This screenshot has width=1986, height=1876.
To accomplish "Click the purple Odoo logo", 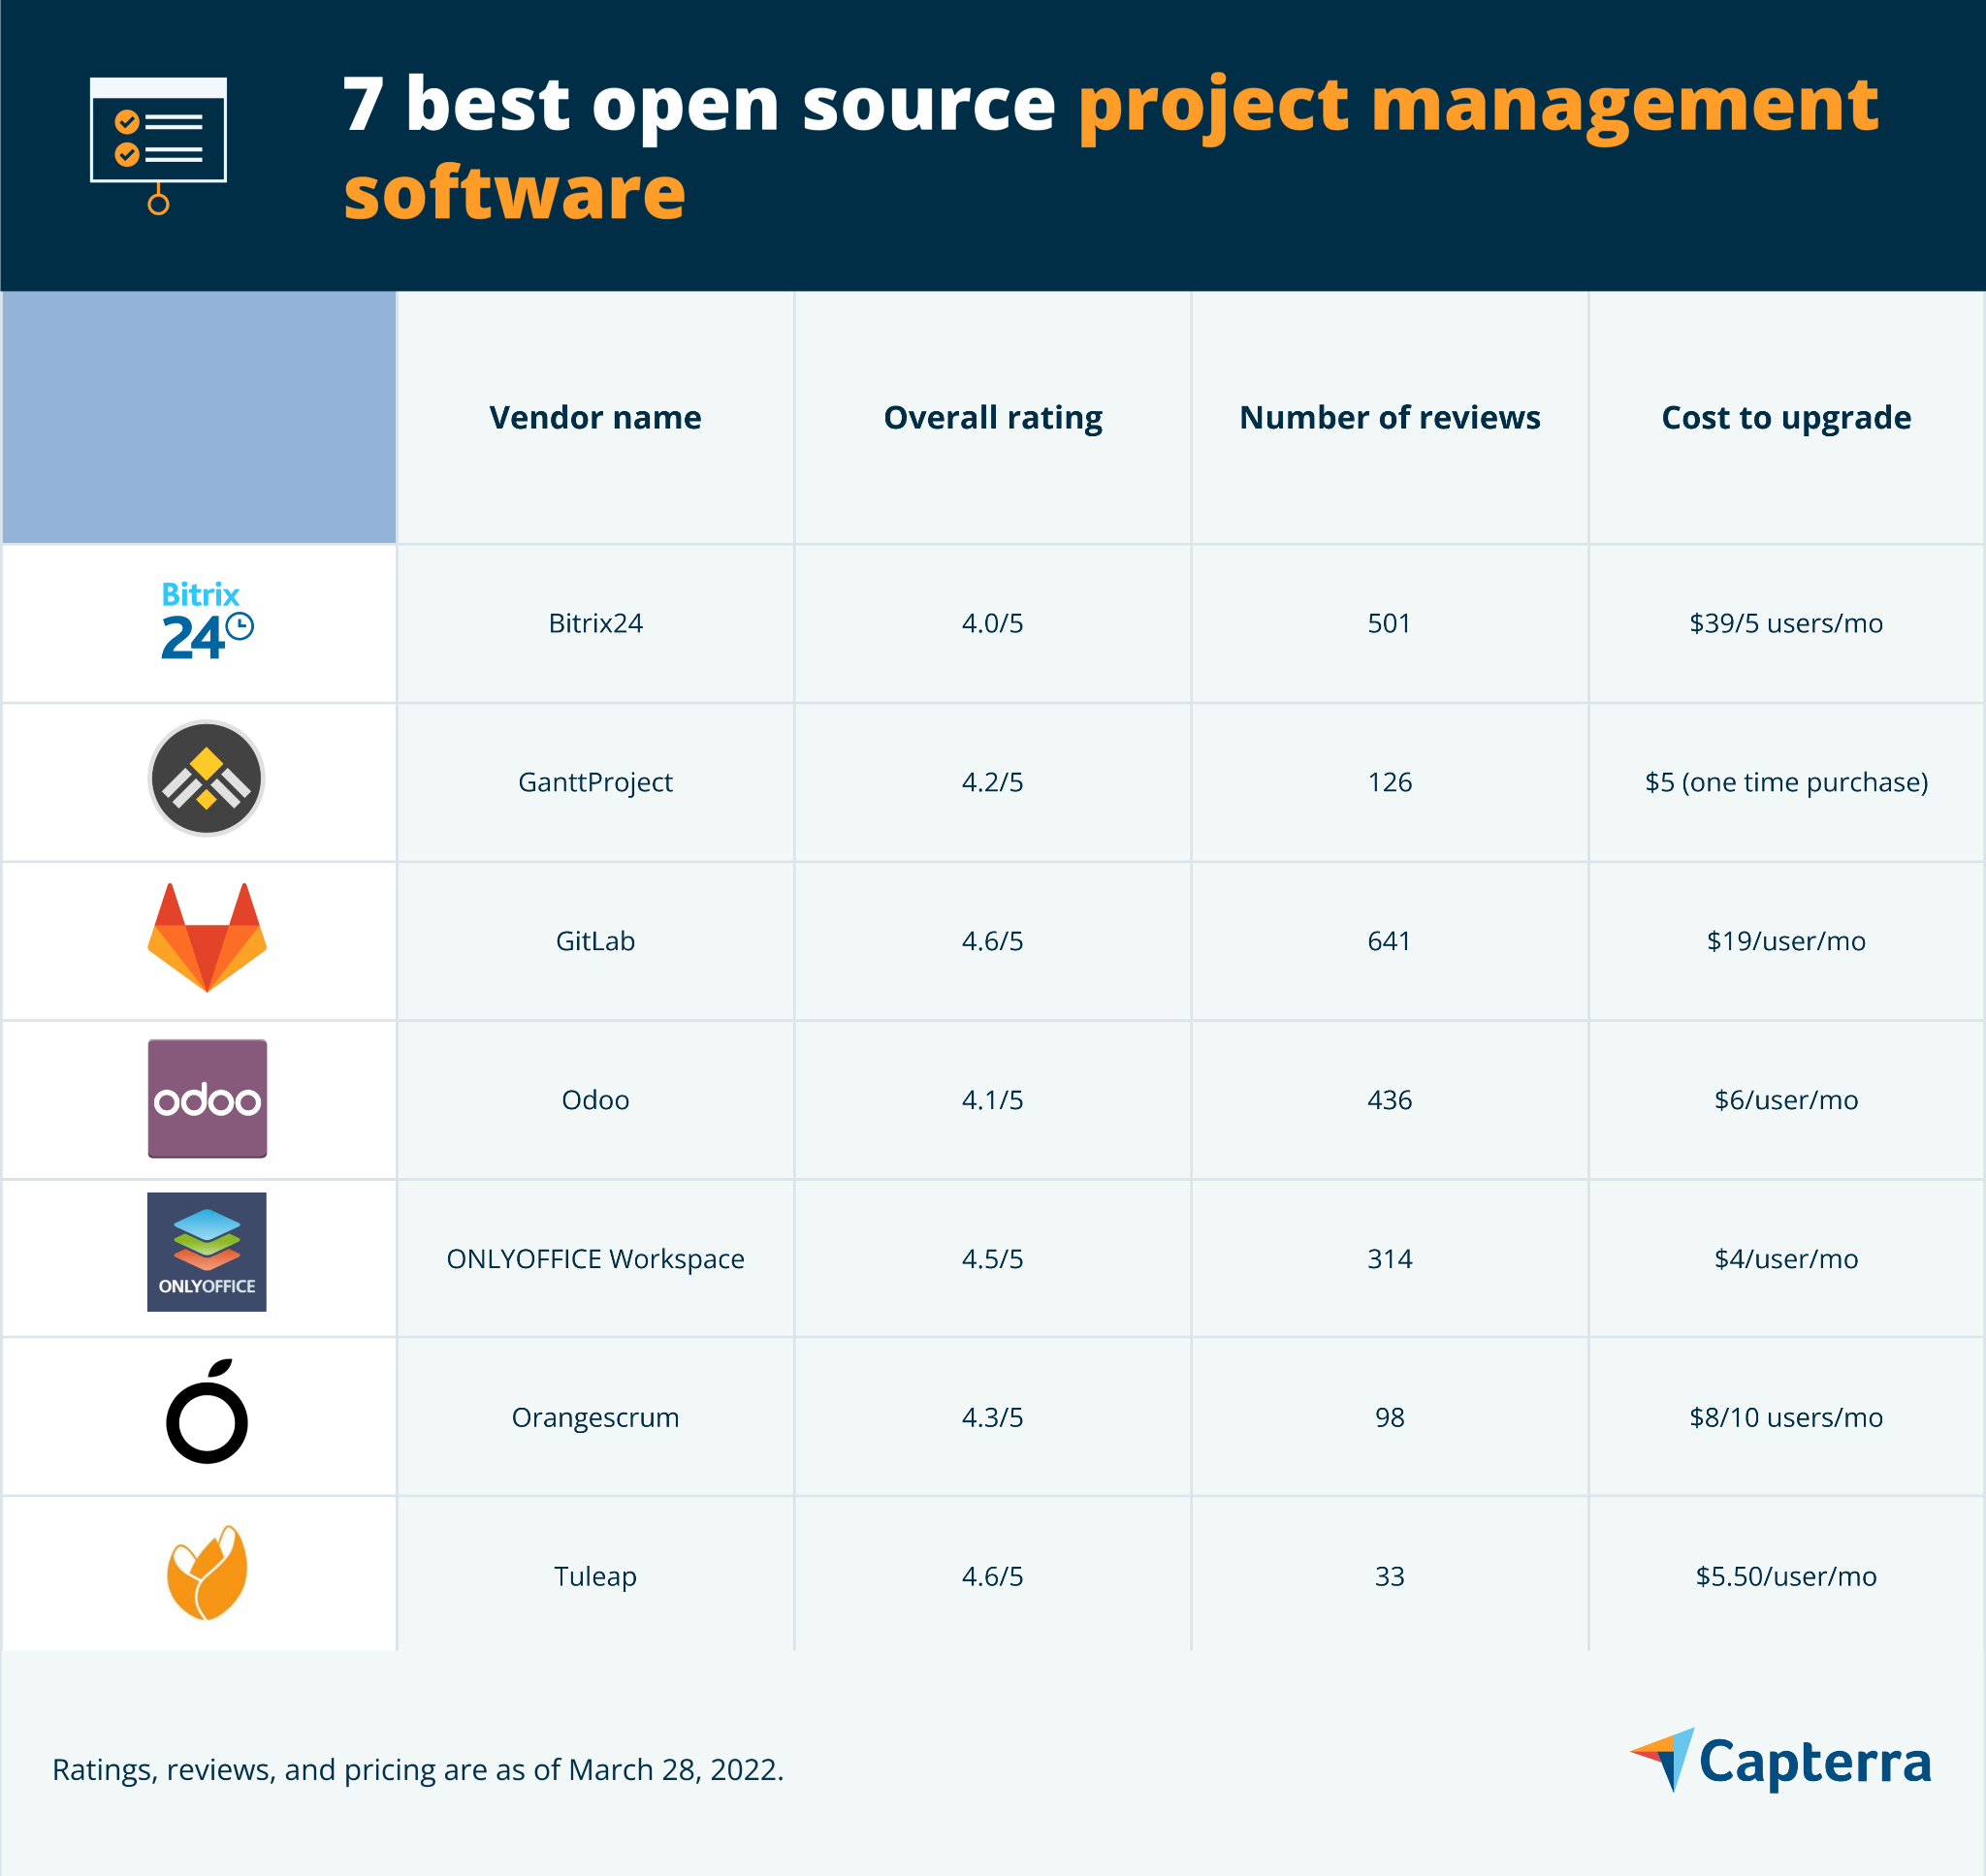I will click(206, 1098).
